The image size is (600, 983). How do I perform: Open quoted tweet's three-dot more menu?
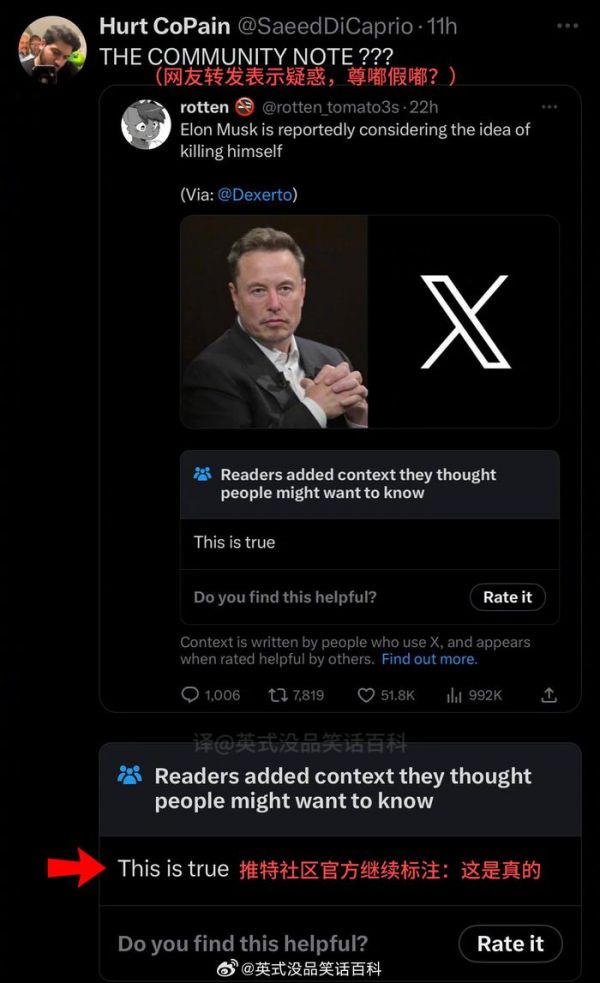(x=549, y=107)
